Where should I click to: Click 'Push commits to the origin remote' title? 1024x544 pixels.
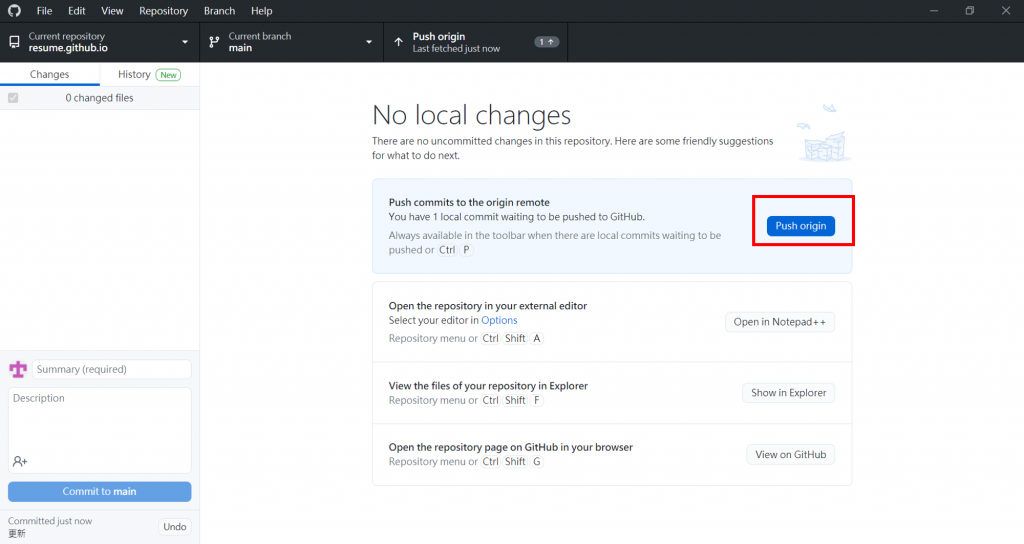pyautogui.click(x=469, y=202)
